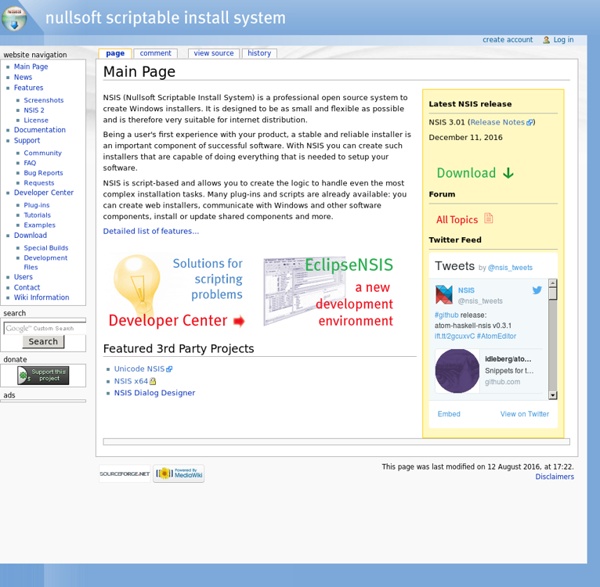600x587 pixels.
Task: Click the NSIS avatar in the tweet
Action: point(444,295)
